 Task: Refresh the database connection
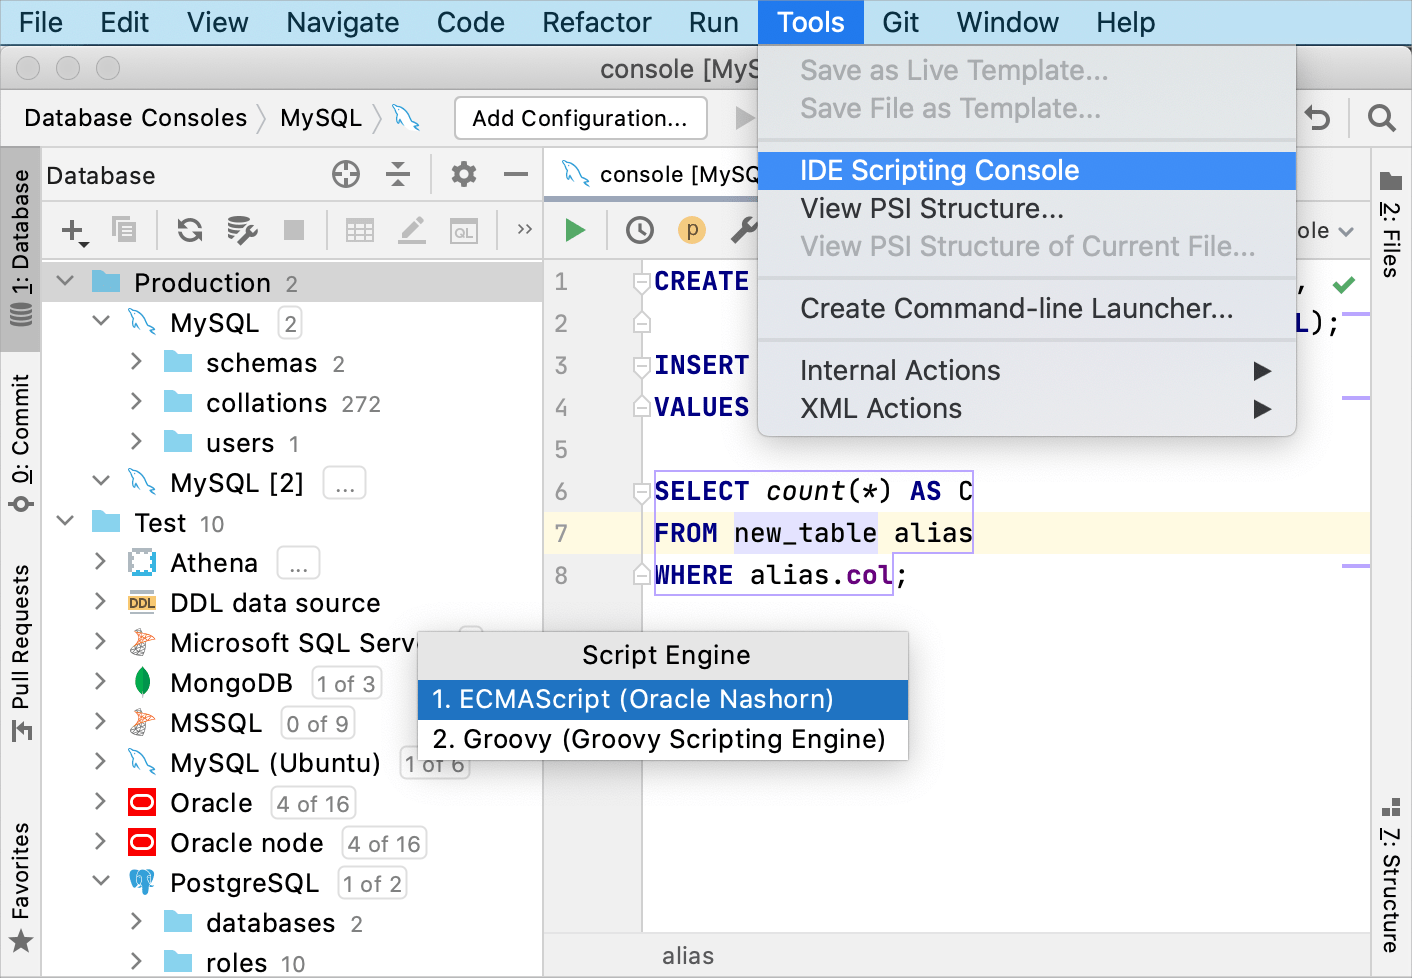188,230
